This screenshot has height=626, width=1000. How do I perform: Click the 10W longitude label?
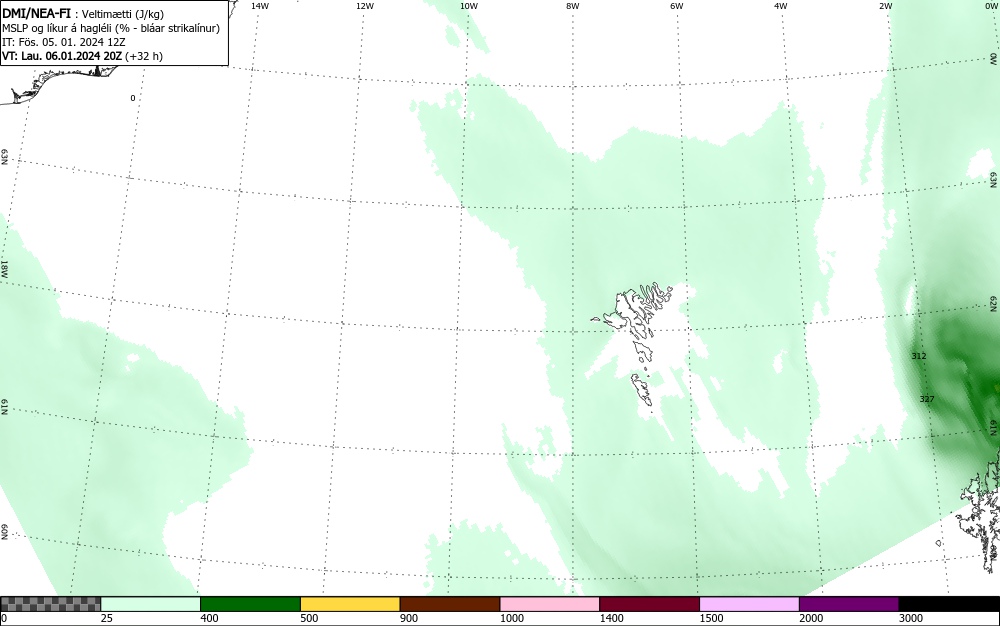(x=469, y=6)
